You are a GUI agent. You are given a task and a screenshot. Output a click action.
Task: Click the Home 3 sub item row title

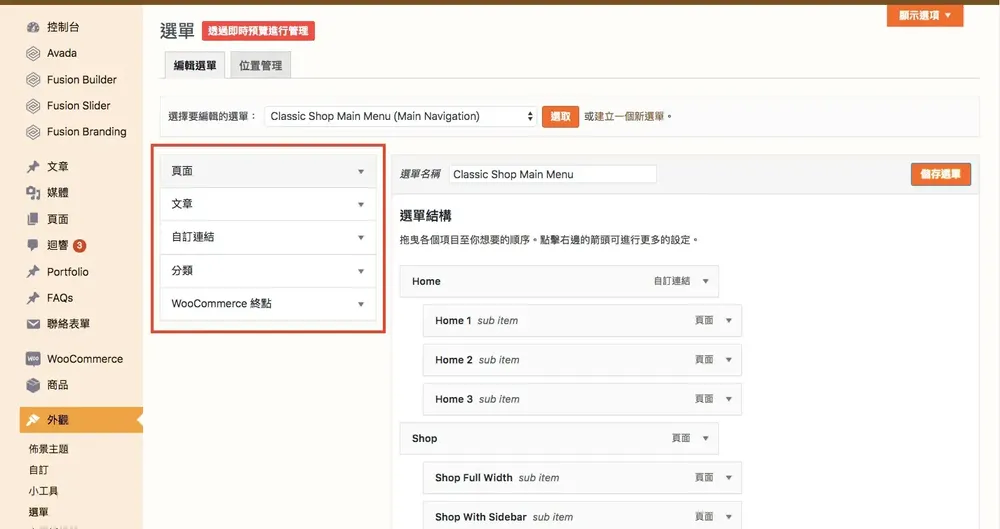coord(453,399)
